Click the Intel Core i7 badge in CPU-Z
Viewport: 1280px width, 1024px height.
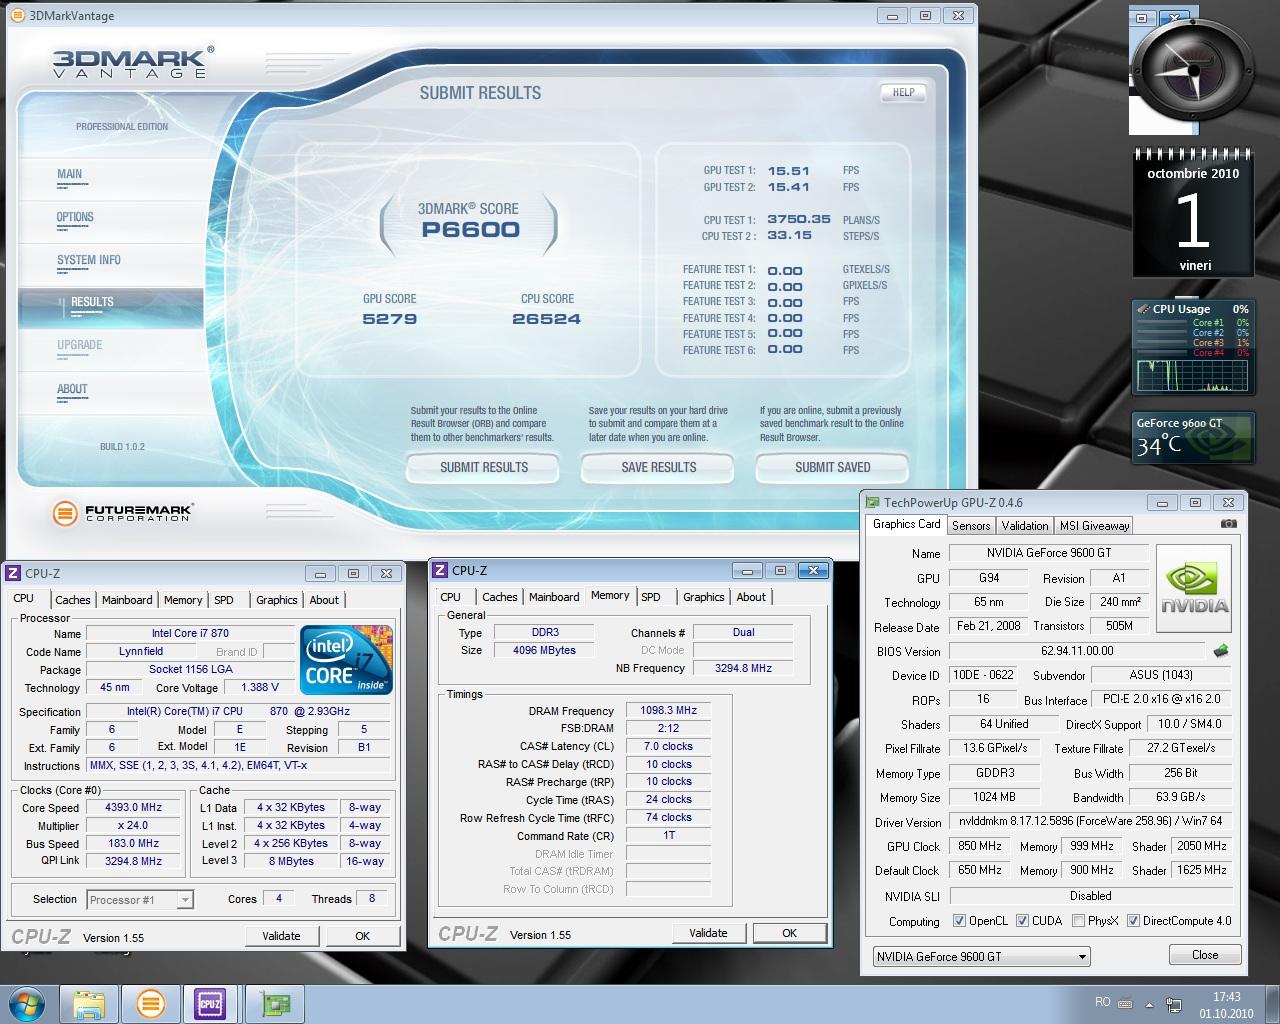[348, 660]
